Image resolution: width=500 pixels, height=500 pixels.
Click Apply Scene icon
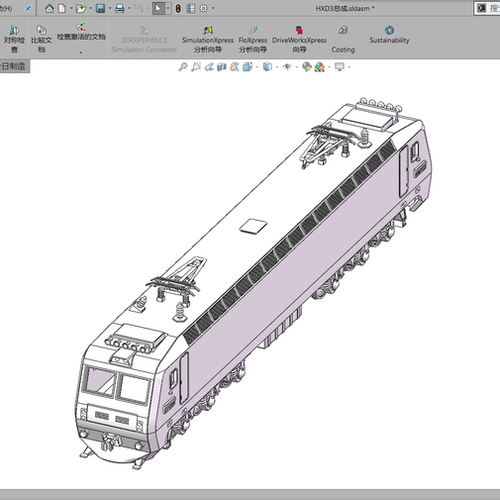[x=320, y=67]
